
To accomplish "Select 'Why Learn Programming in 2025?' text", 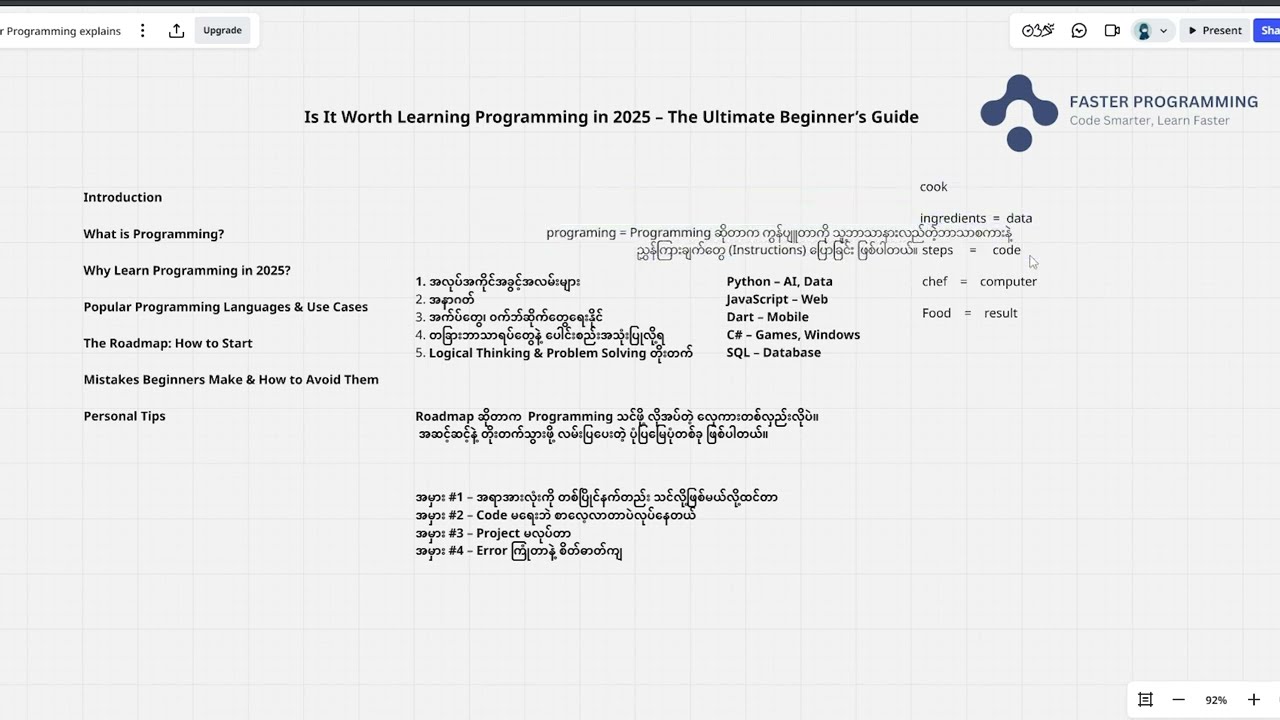I will pyautogui.click(x=187, y=270).
